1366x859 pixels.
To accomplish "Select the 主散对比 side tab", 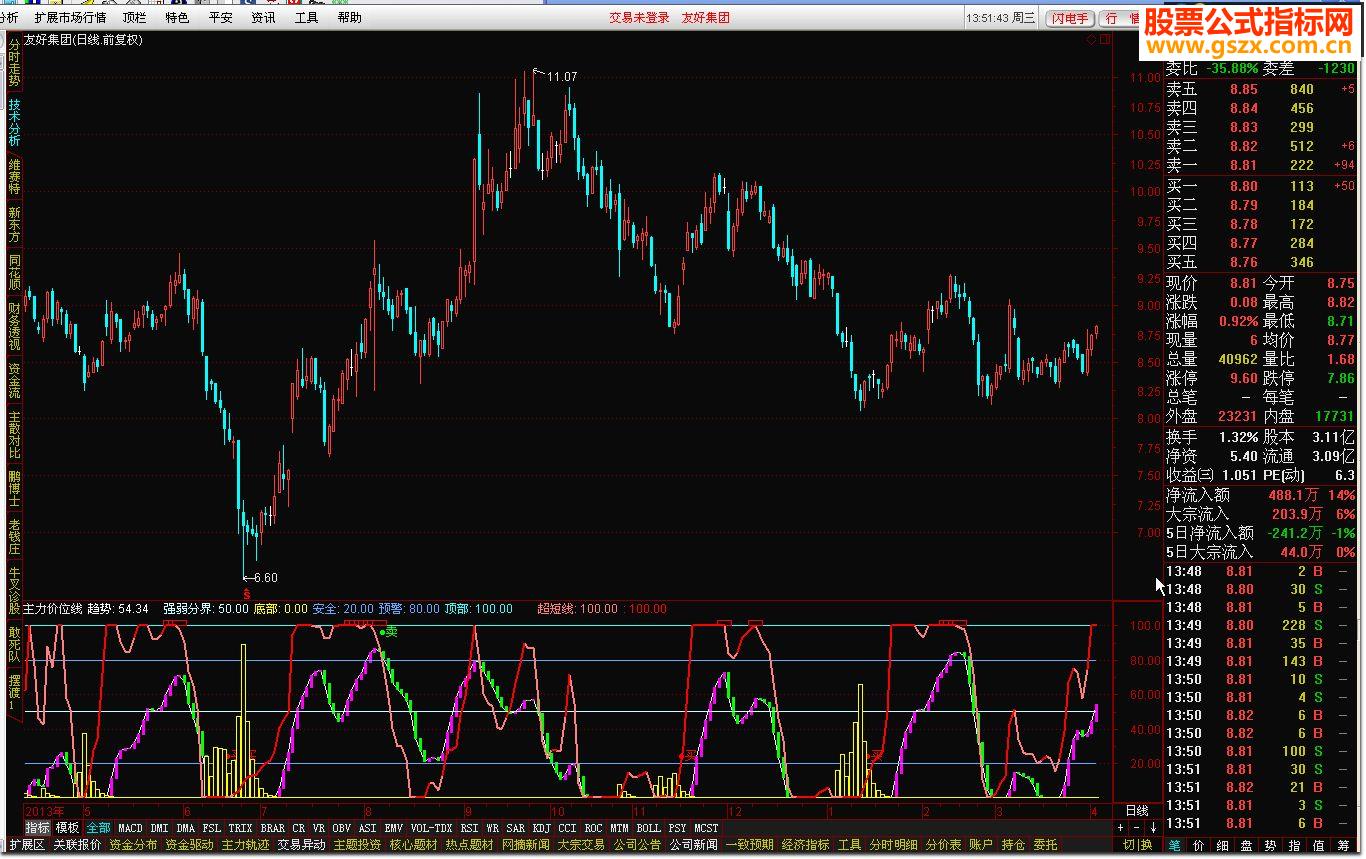I will point(14,435).
